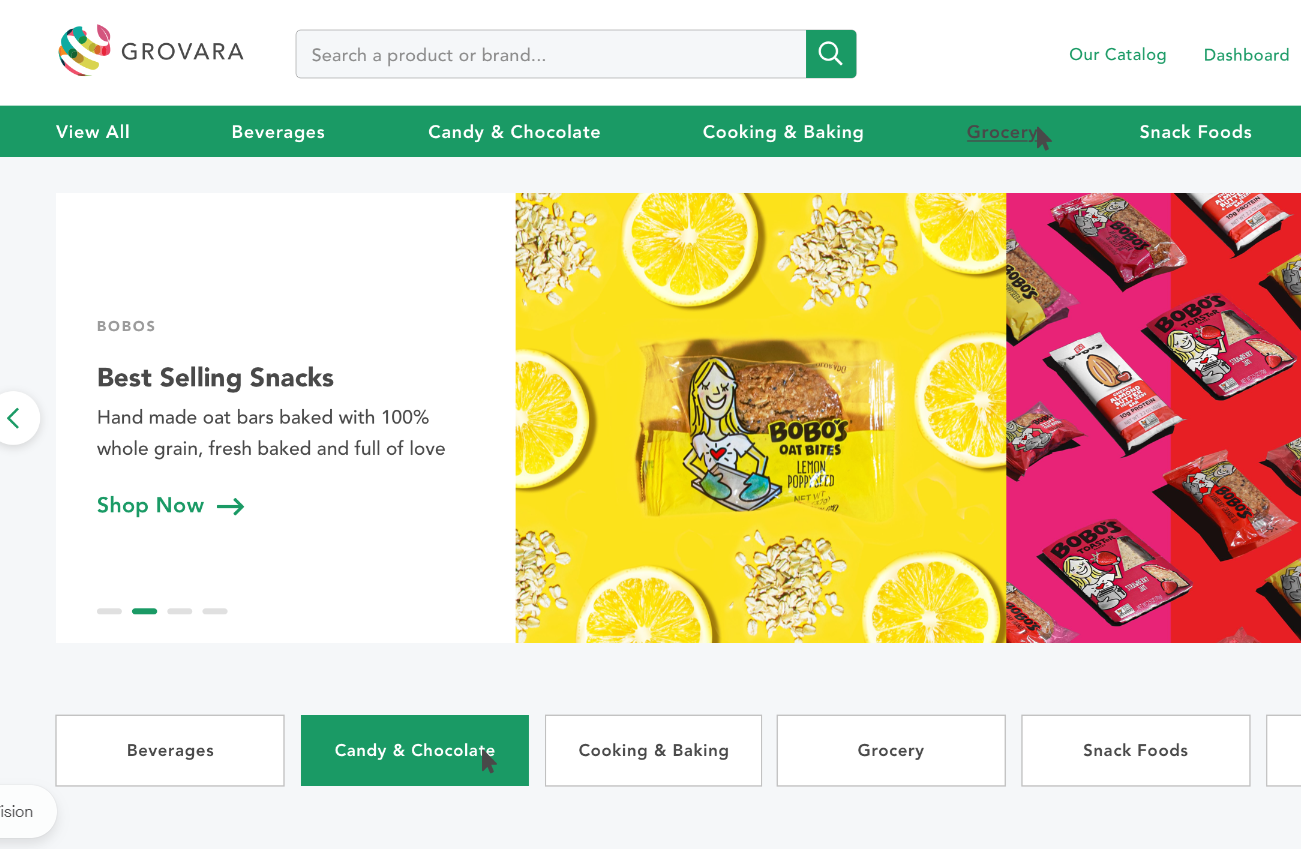Screen dimensions: 1301x849
Task: Open Beverages in the green navigation bar
Action: [278, 132]
